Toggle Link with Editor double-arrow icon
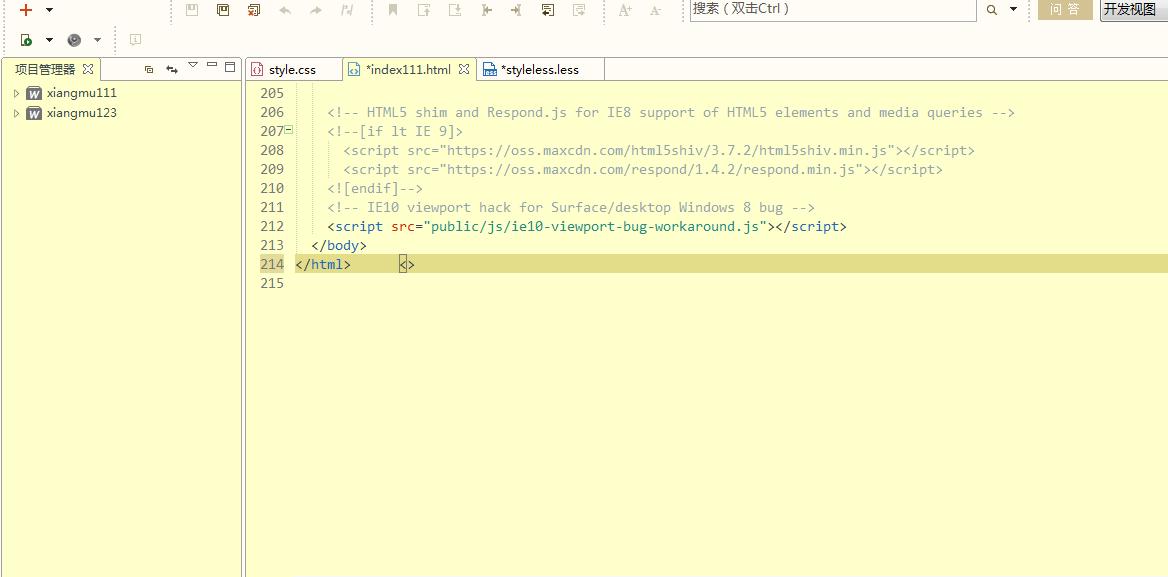The width and height of the screenshot is (1168, 577). pos(172,69)
